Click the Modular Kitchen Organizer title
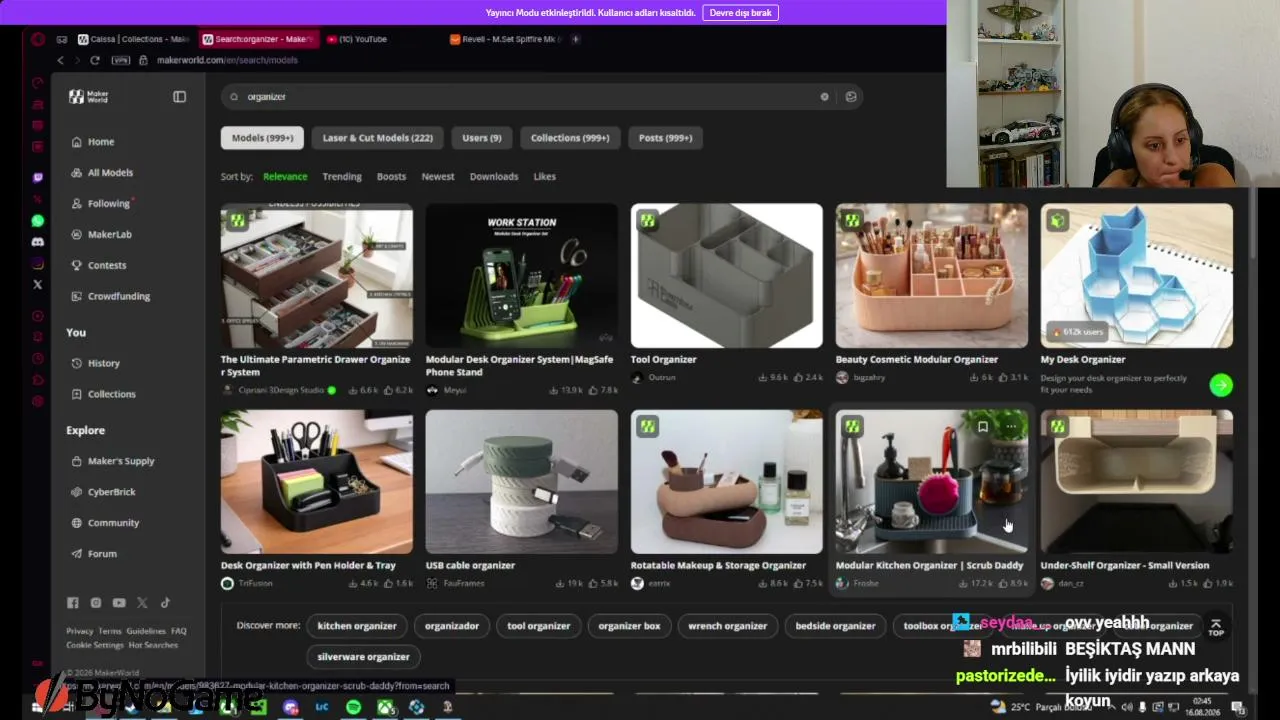Screen dimensions: 1280x720 pos(930,566)
